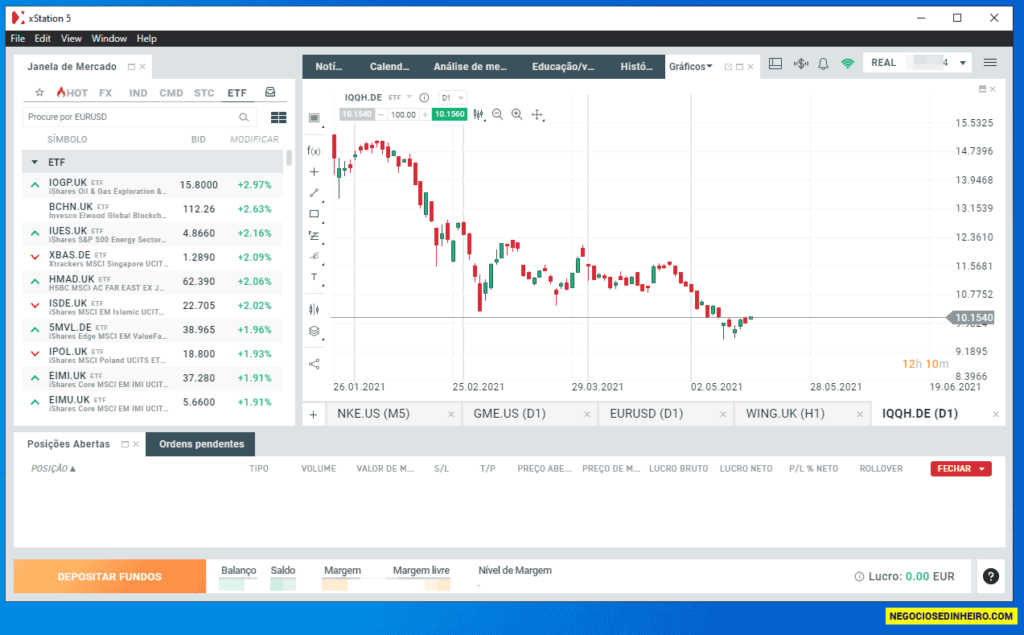The height and width of the screenshot is (635, 1024).
Task: Click the search magnifier in symbol search
Action: click(244, 117)
